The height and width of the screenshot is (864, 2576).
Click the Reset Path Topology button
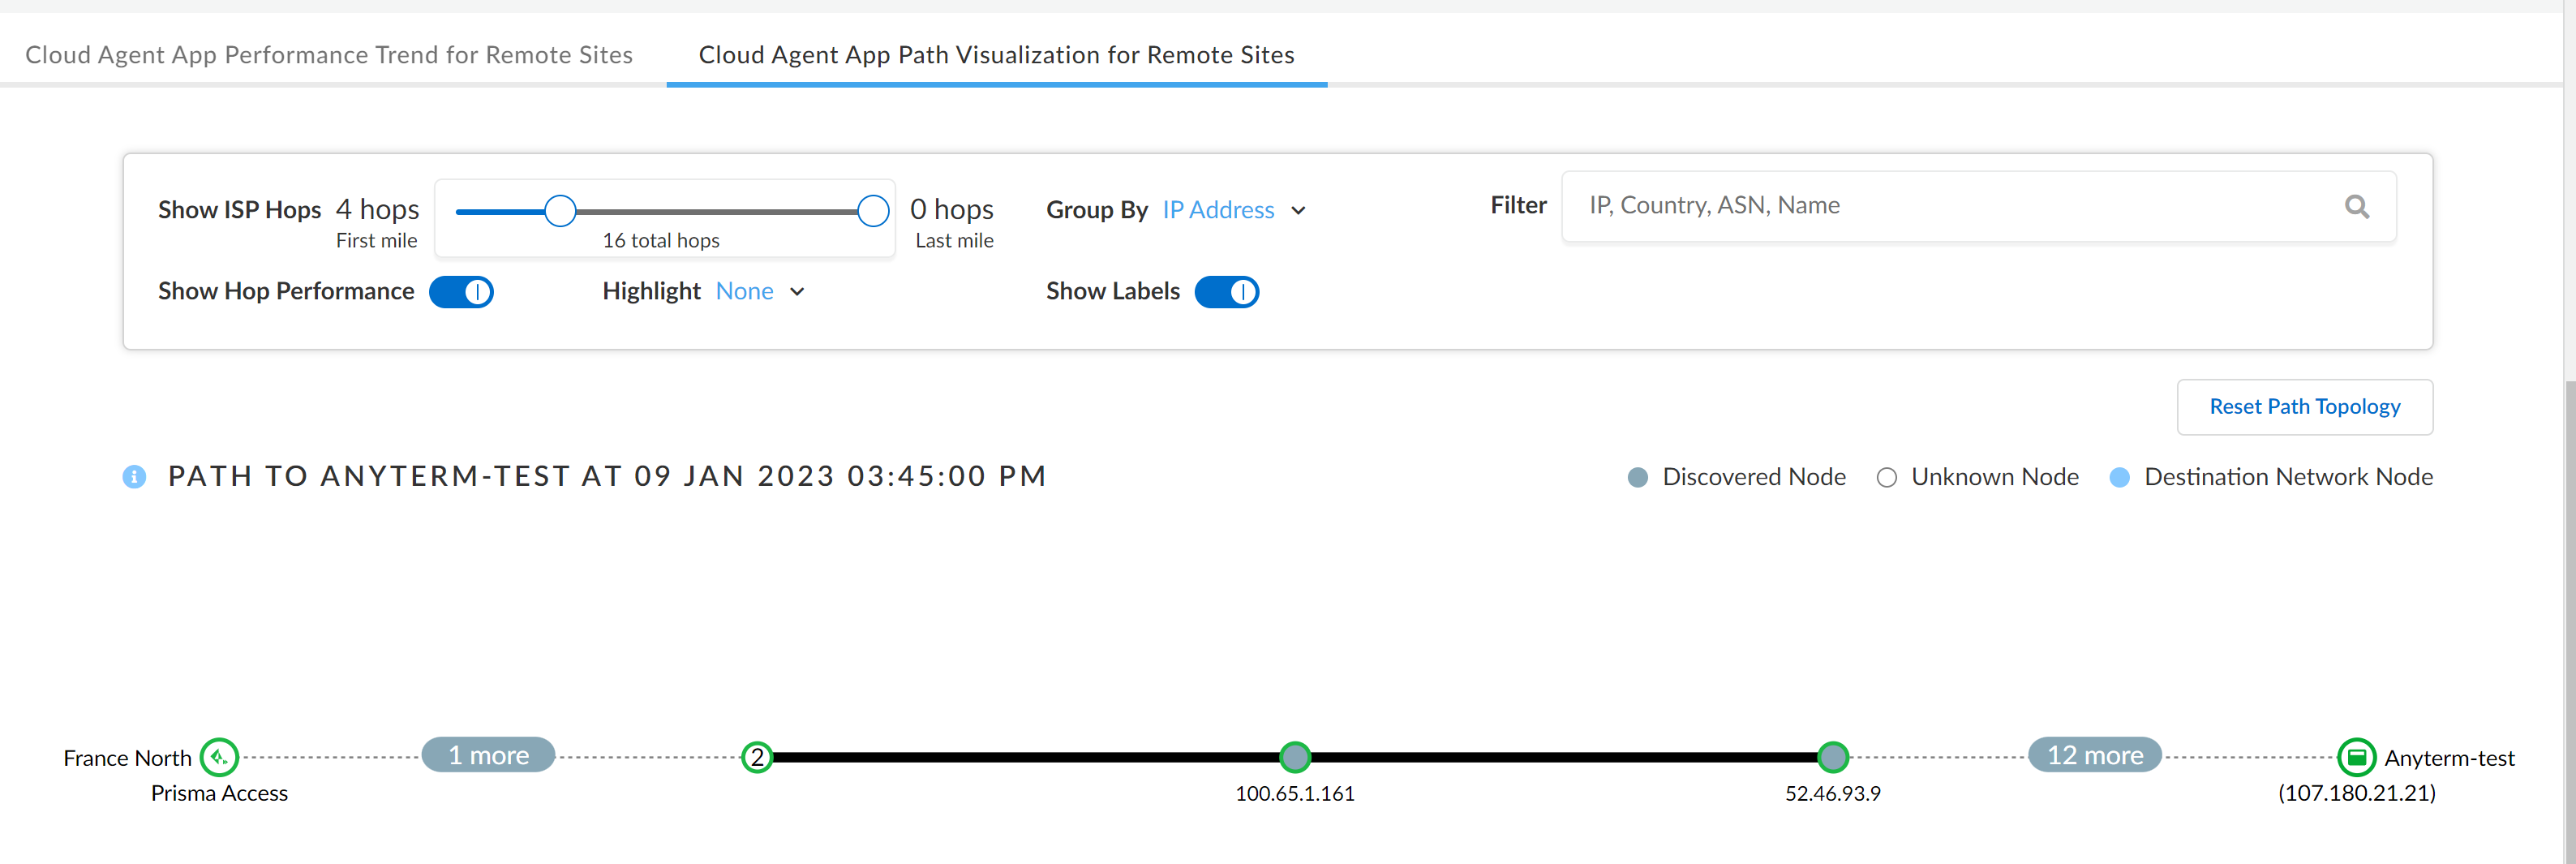[2304, 407]
